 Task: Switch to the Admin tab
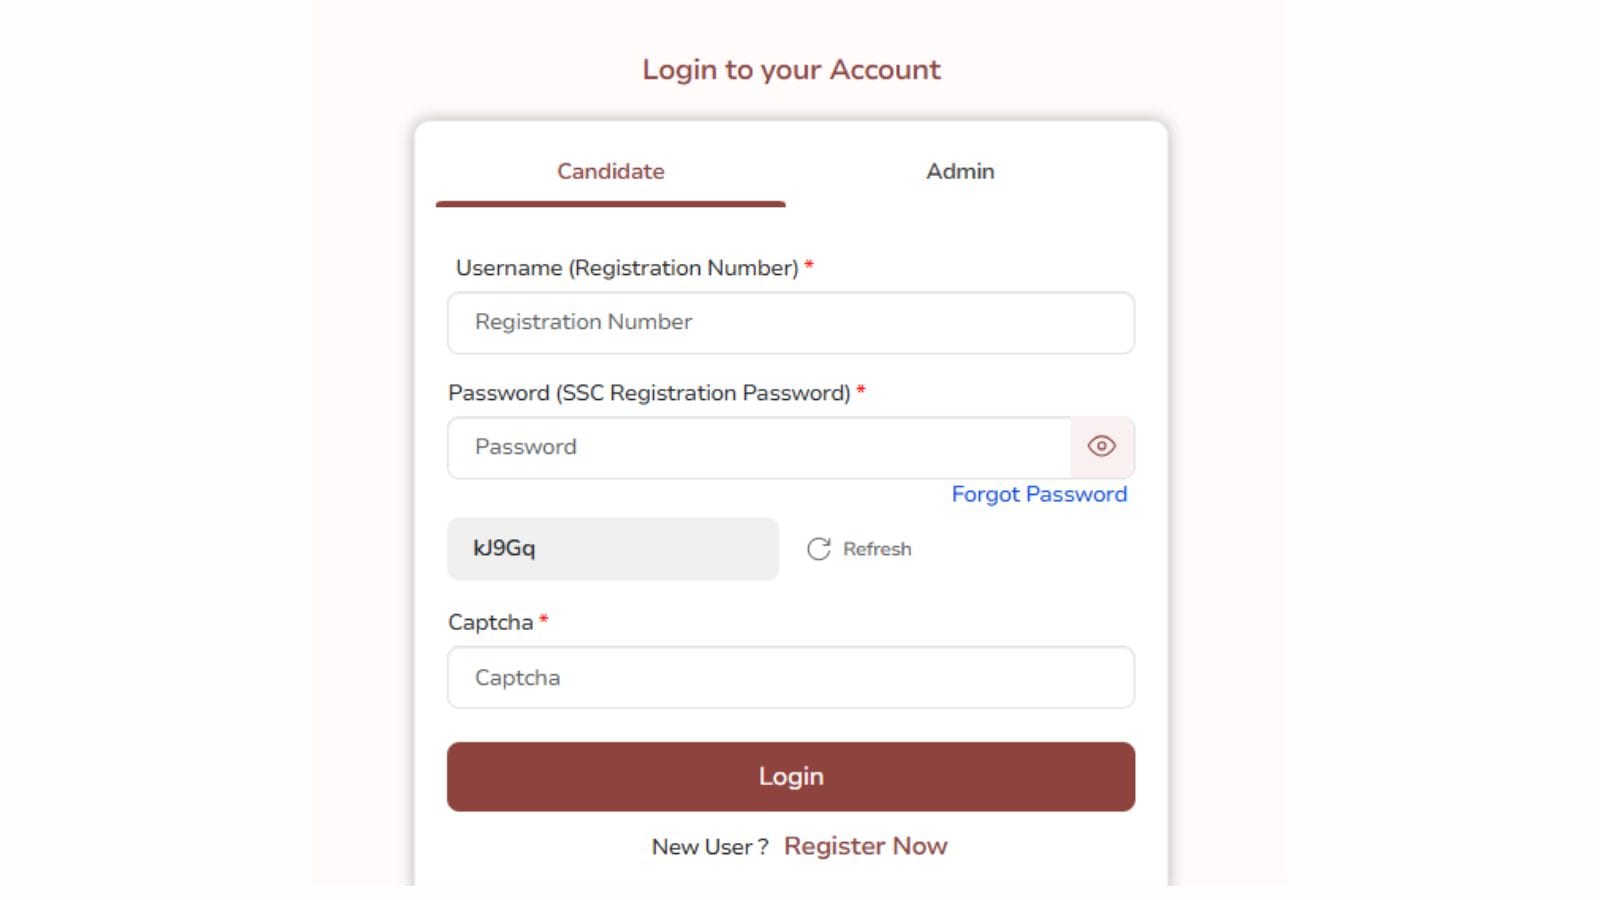click(x=960, y=171)
